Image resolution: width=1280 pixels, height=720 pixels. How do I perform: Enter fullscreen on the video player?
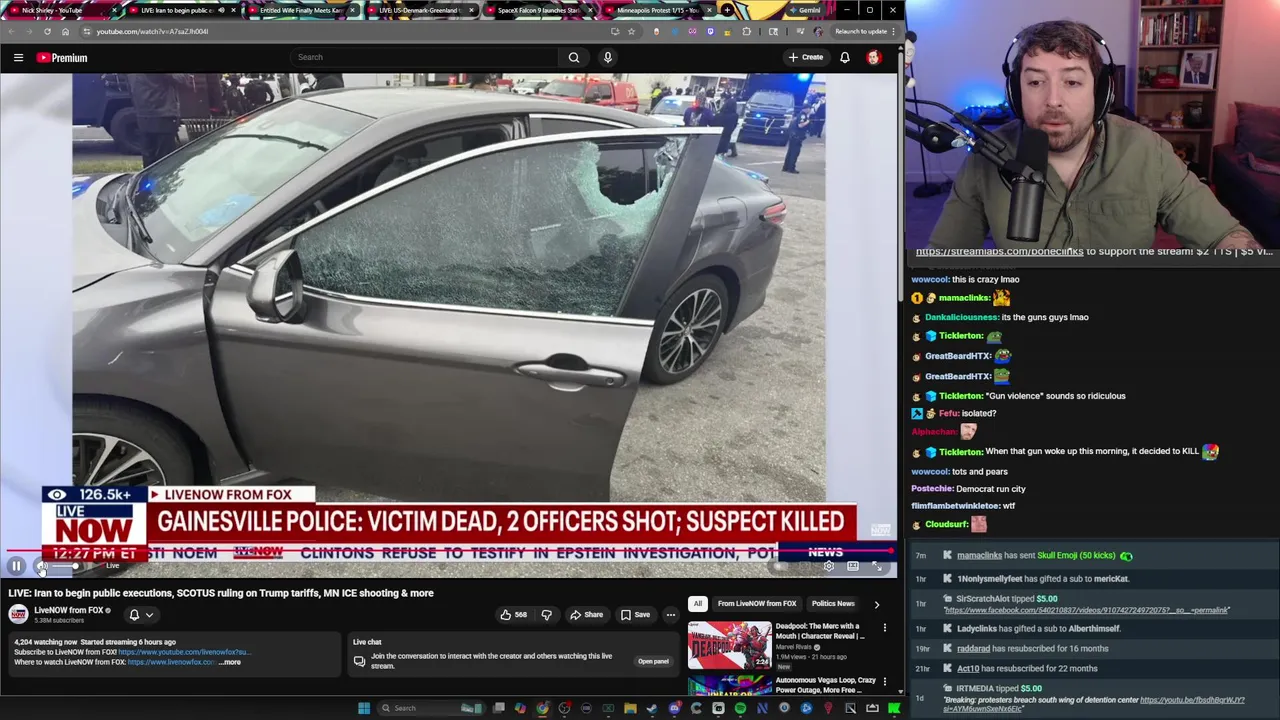pyautogui.click(x=877, y=566)
